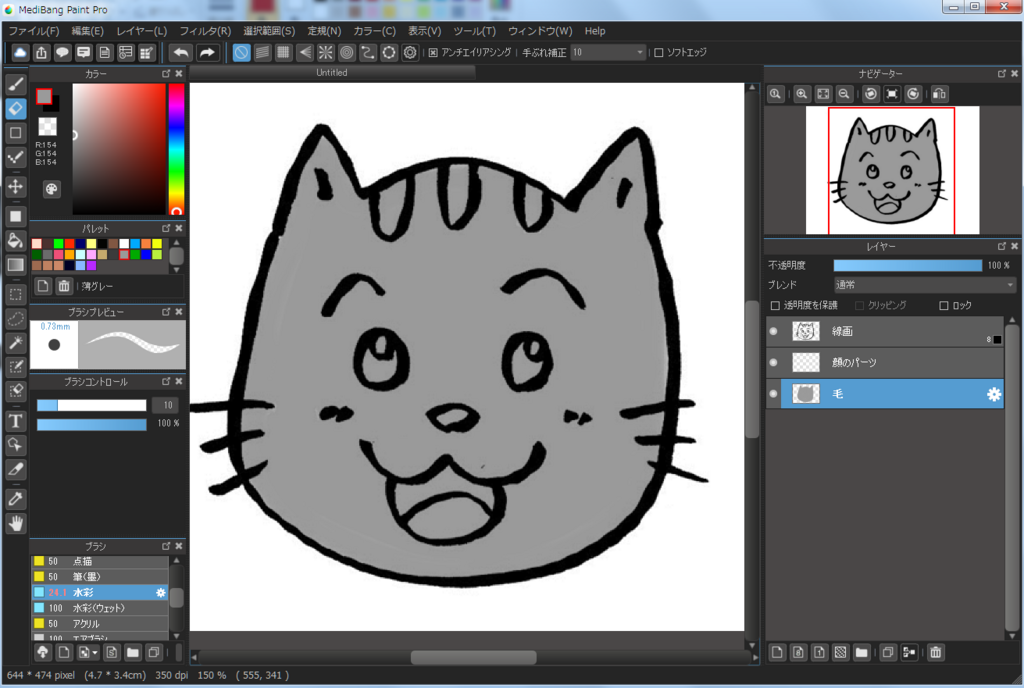
Task: Click the brush size value field
Action: (x=166, y=405)
